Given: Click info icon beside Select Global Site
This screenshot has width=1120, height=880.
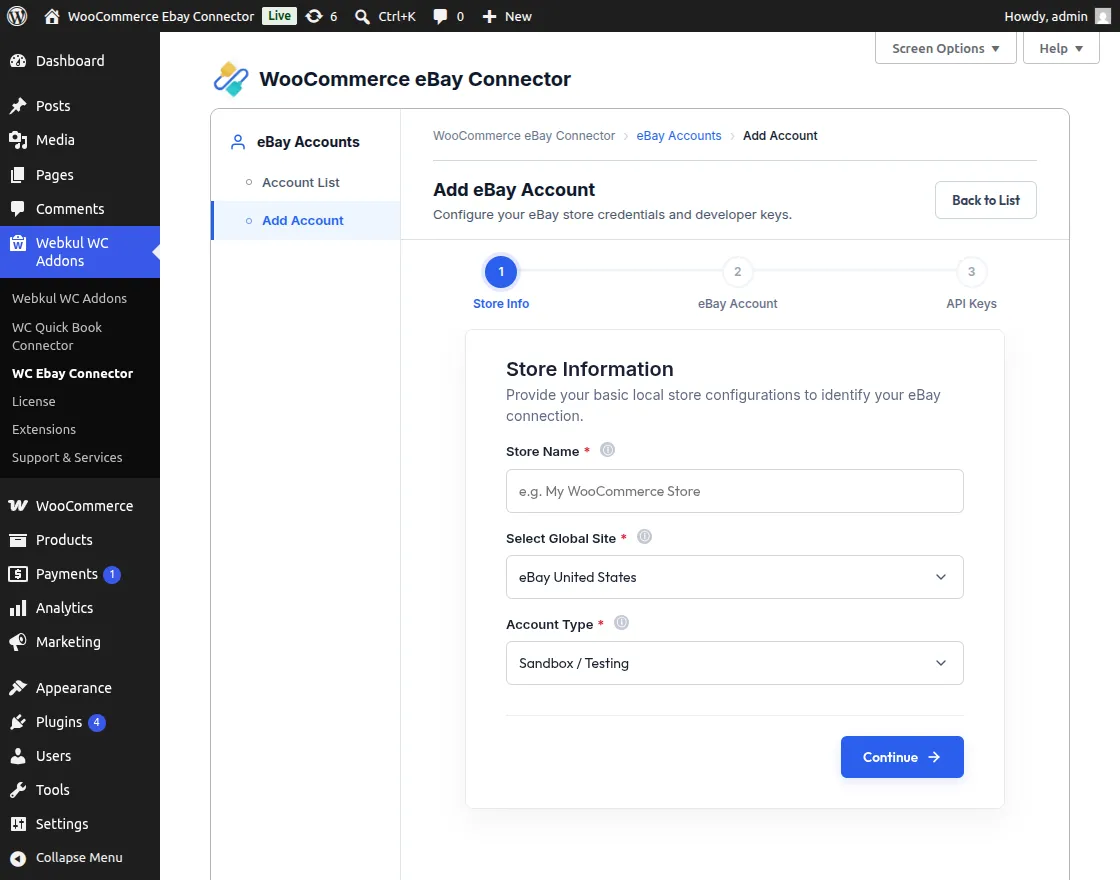Looking at the screenshot, I should [644, 536].
